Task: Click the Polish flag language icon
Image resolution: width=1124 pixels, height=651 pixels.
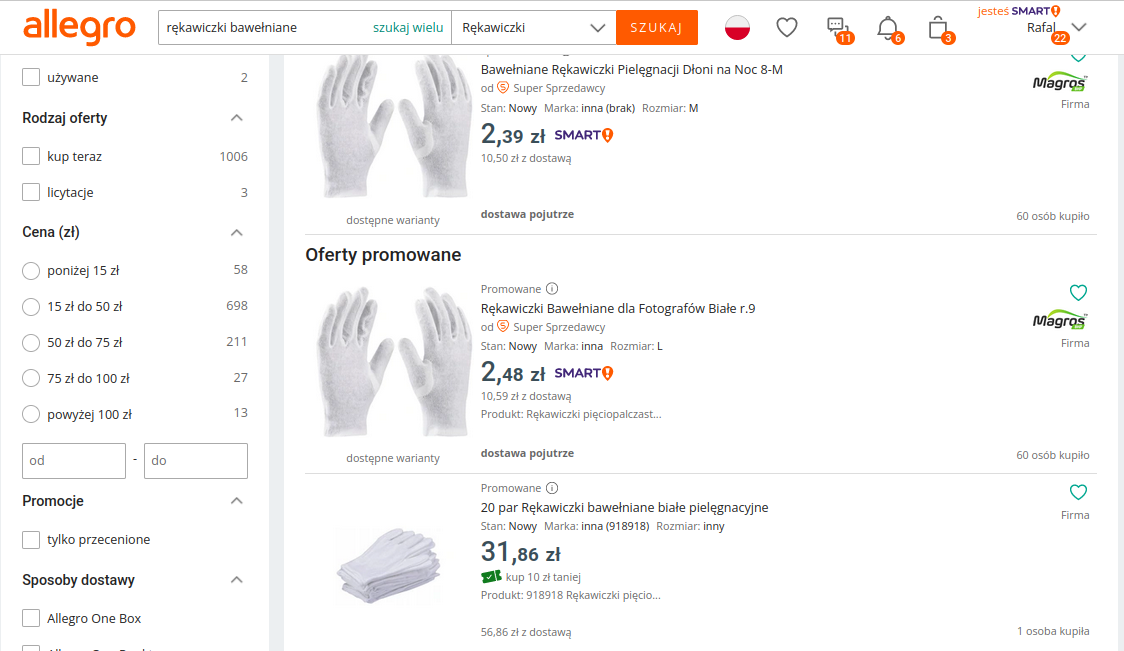Action: click(737, 28)
